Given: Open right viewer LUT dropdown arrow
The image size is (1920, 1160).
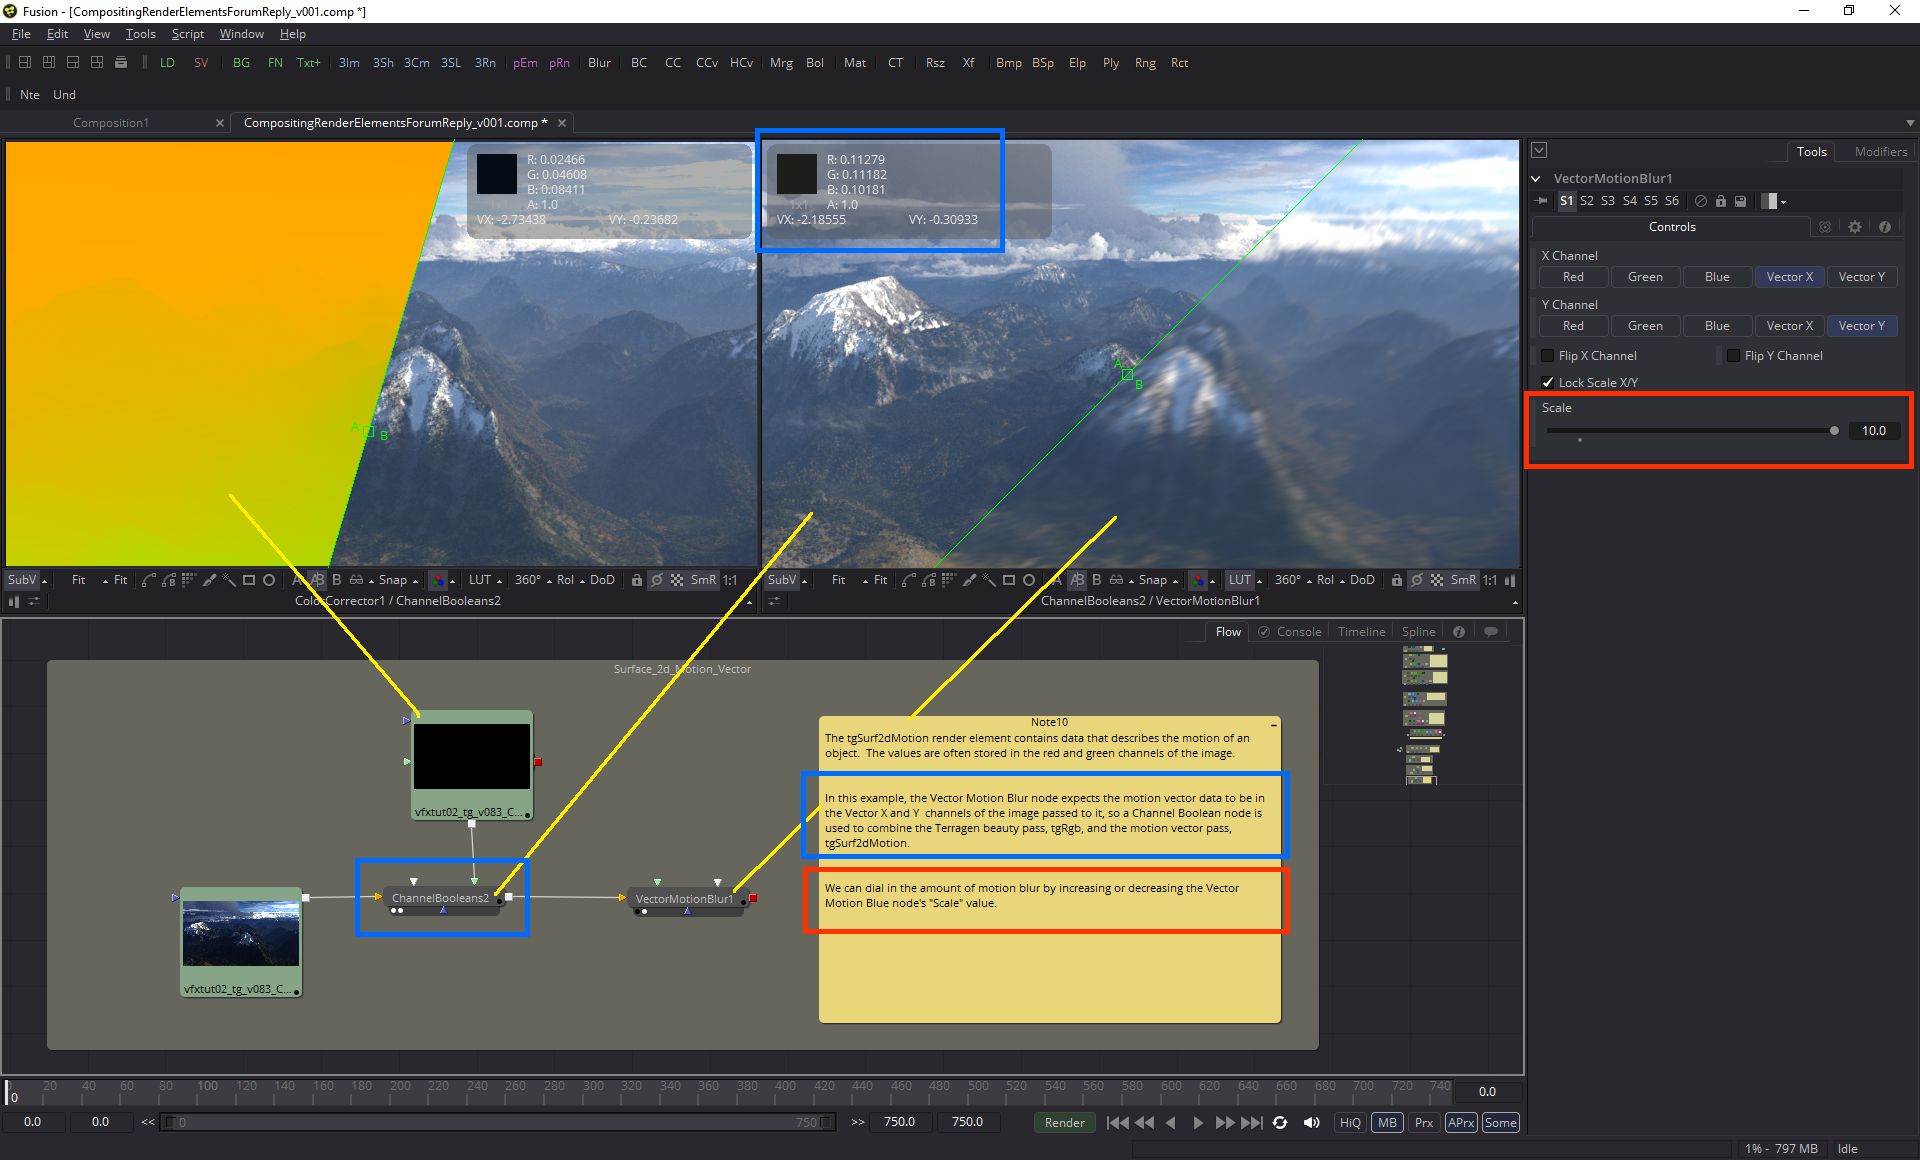Looking at the screenshot, I should [1260, 581].
